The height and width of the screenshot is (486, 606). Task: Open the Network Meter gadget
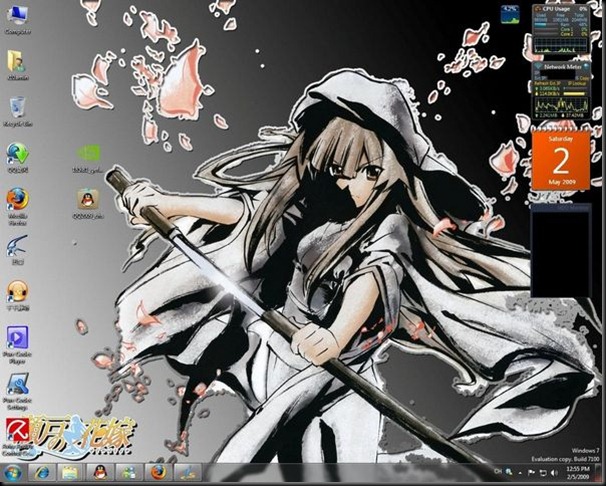point(561,90)
